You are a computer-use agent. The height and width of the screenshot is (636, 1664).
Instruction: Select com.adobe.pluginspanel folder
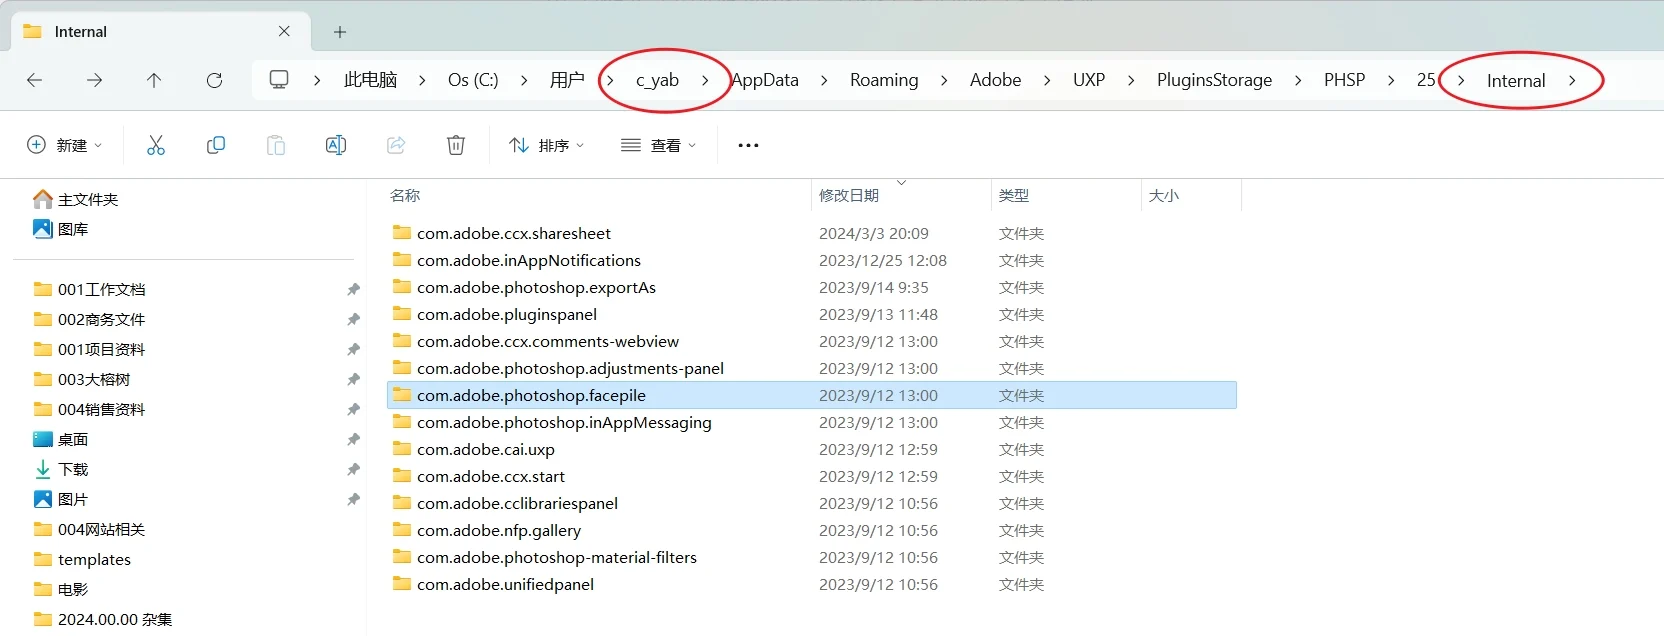[x=495, y=314]
